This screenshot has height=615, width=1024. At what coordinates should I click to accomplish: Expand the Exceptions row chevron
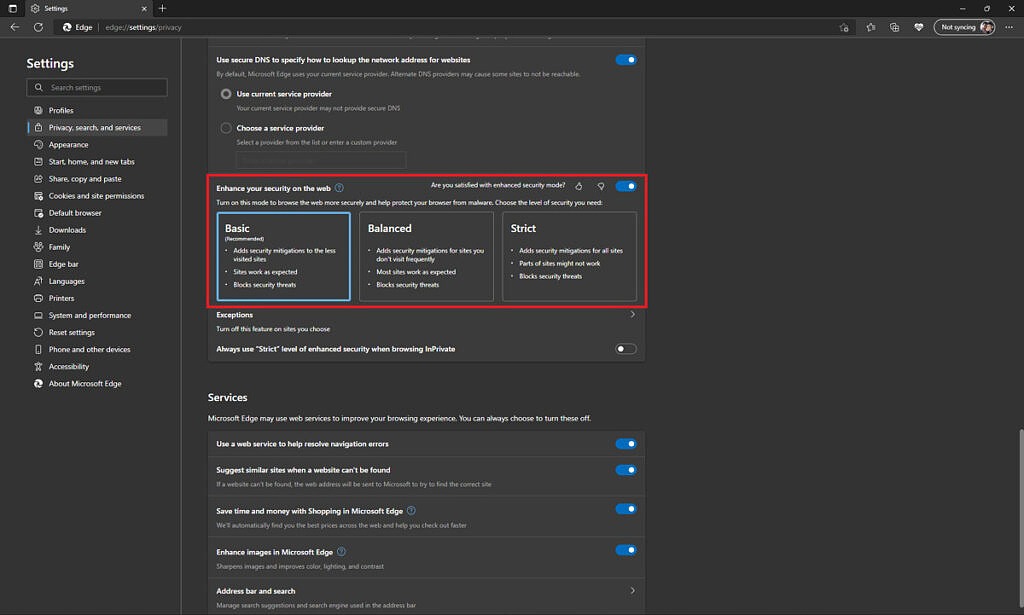632,315
